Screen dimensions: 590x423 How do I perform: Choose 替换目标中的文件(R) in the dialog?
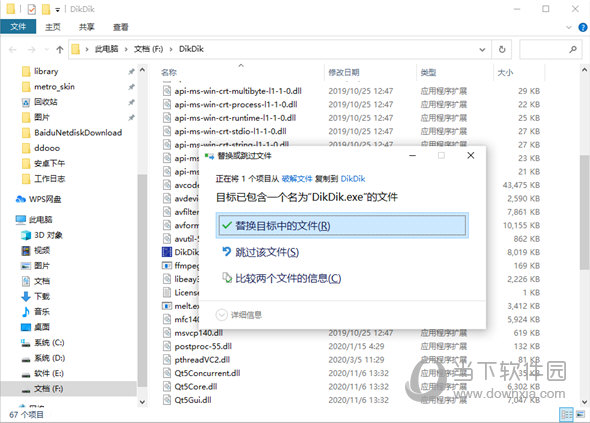point(342,226)
